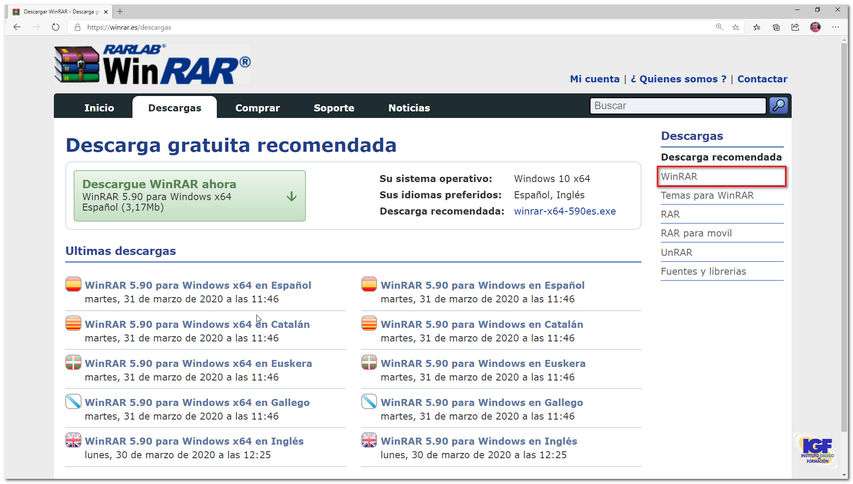853x484 pixels.
Task: Open RAR para movil in sidebar
Action: pyautogui.click(x=696, y=233)
